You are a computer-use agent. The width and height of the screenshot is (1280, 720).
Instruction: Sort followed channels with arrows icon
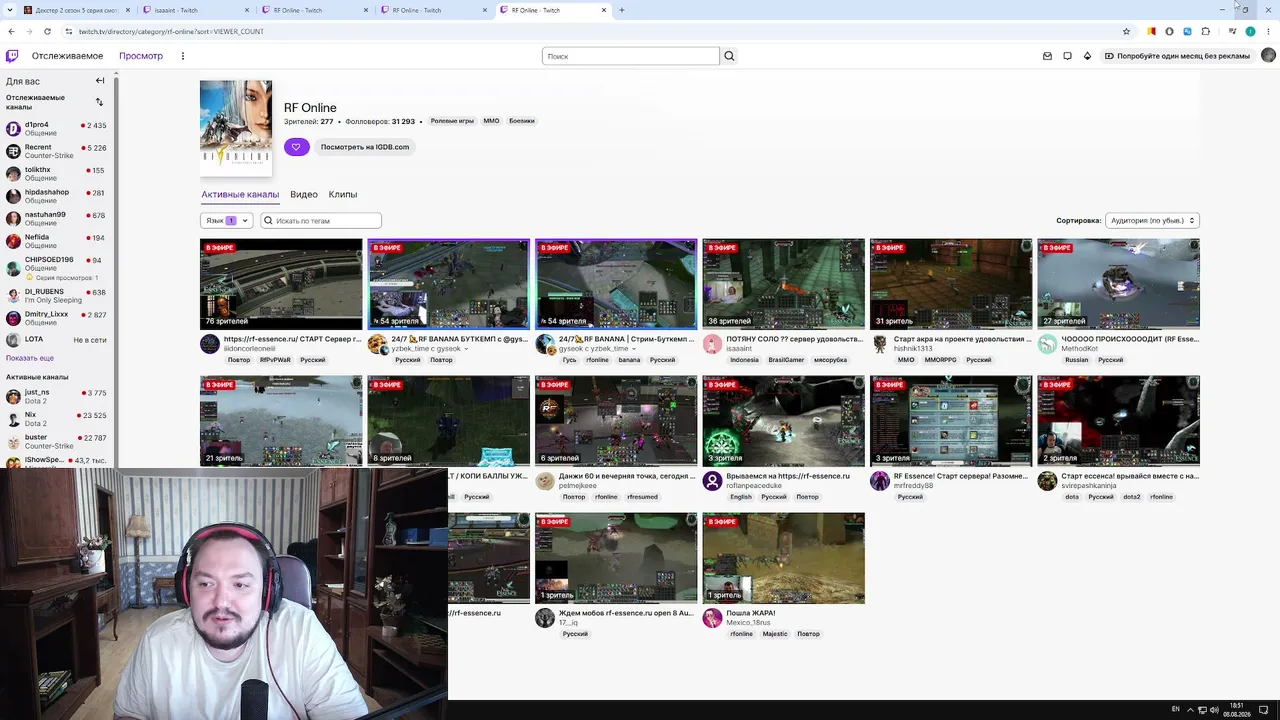click(99, 102)
